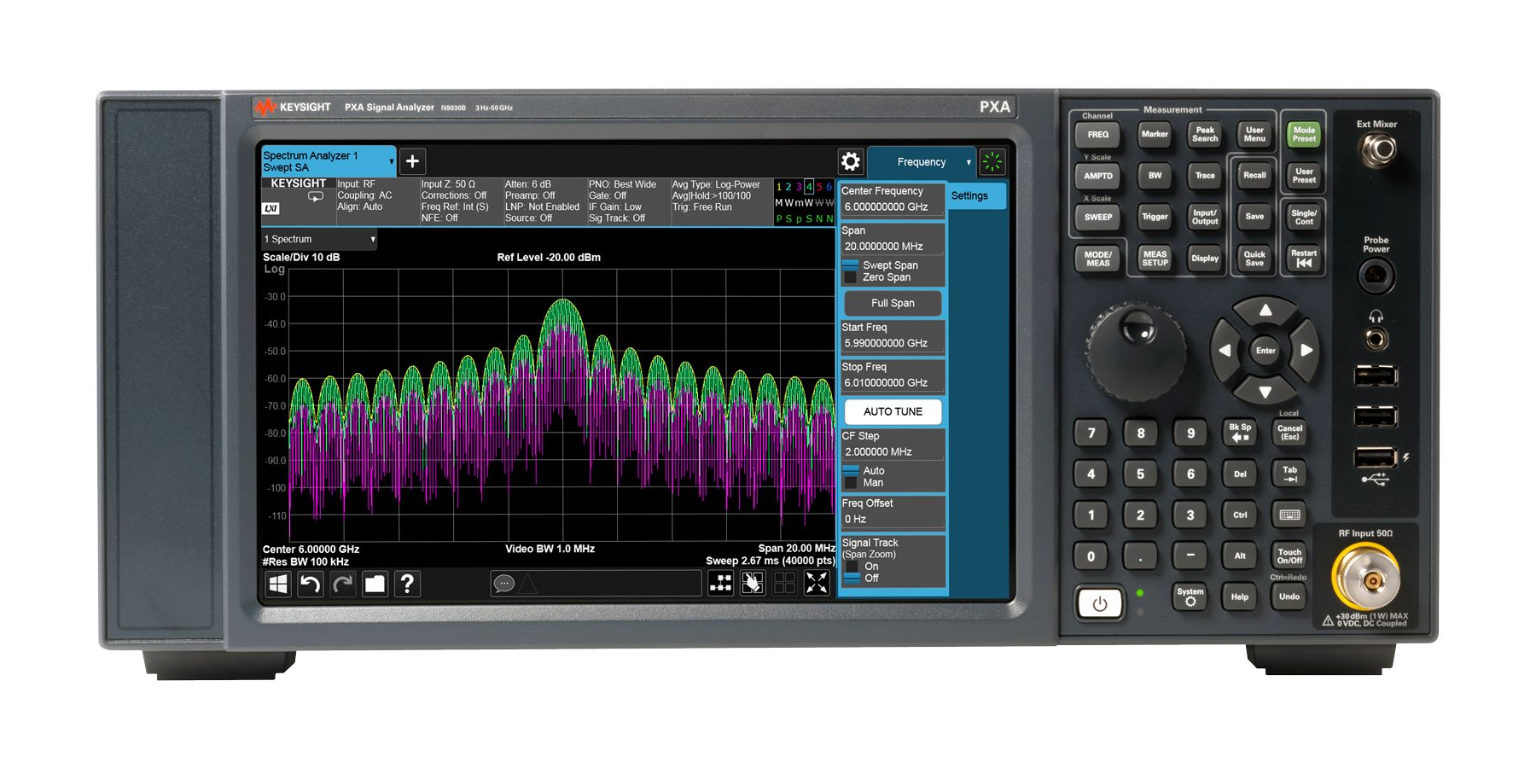Click the plus icon to add a screen
Viewport: 1536px width, 768px height.
[x=413, y=162]
